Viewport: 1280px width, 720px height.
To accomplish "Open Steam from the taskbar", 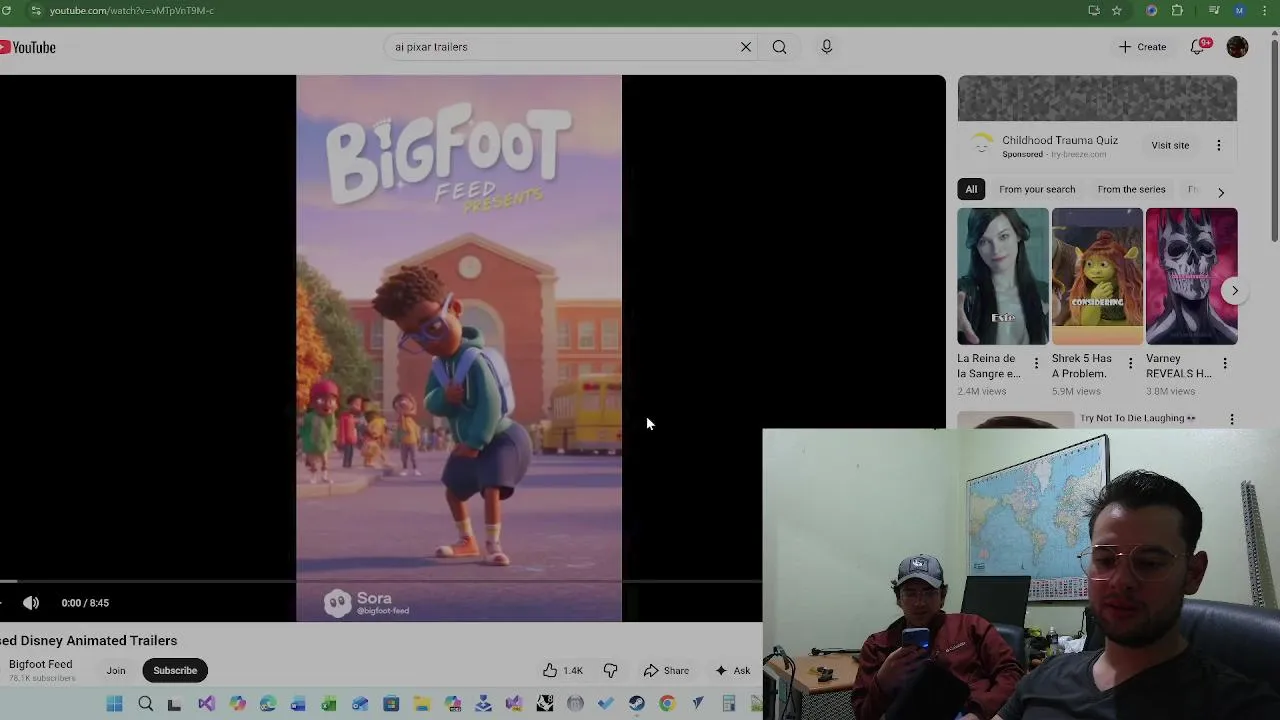I will click(637, 704).
